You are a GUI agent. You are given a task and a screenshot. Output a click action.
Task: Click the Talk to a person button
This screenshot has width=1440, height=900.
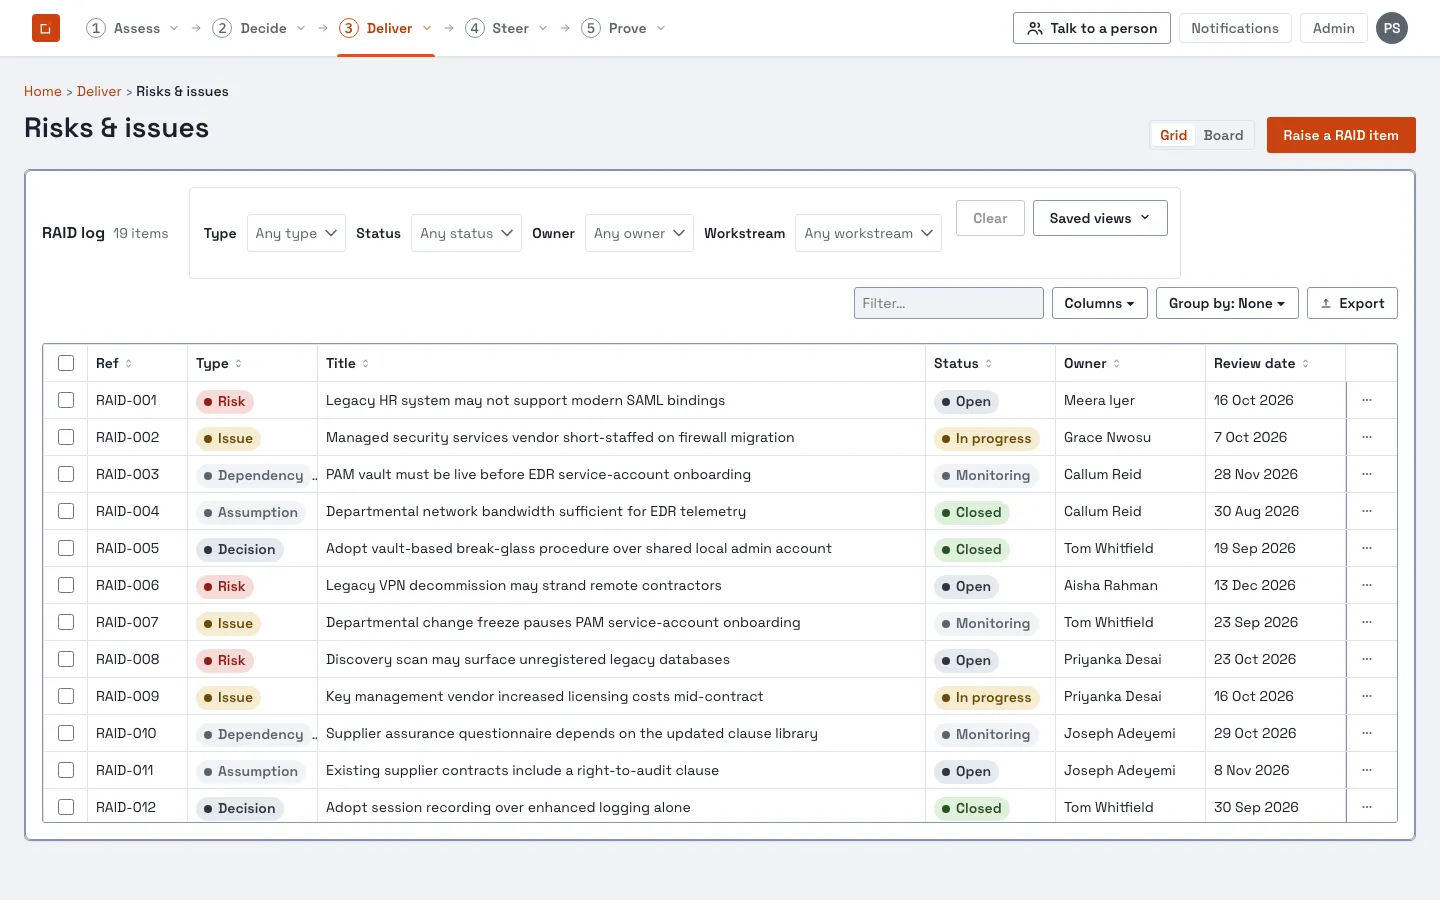(1092, 28)
